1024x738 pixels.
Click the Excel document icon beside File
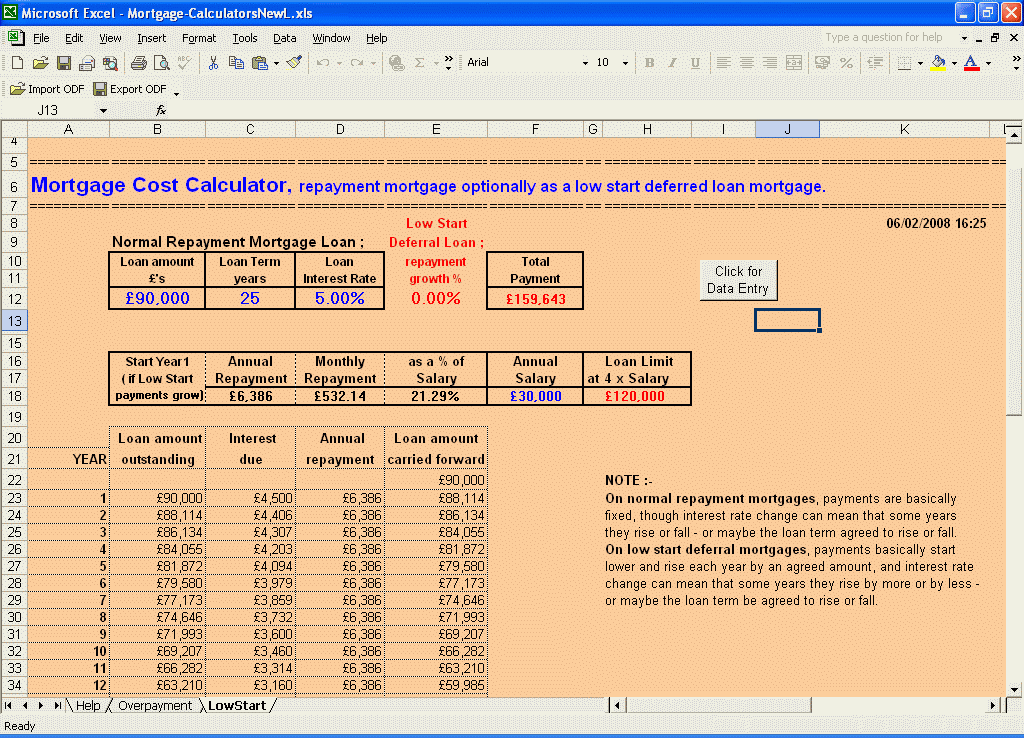tap(16, 38)
